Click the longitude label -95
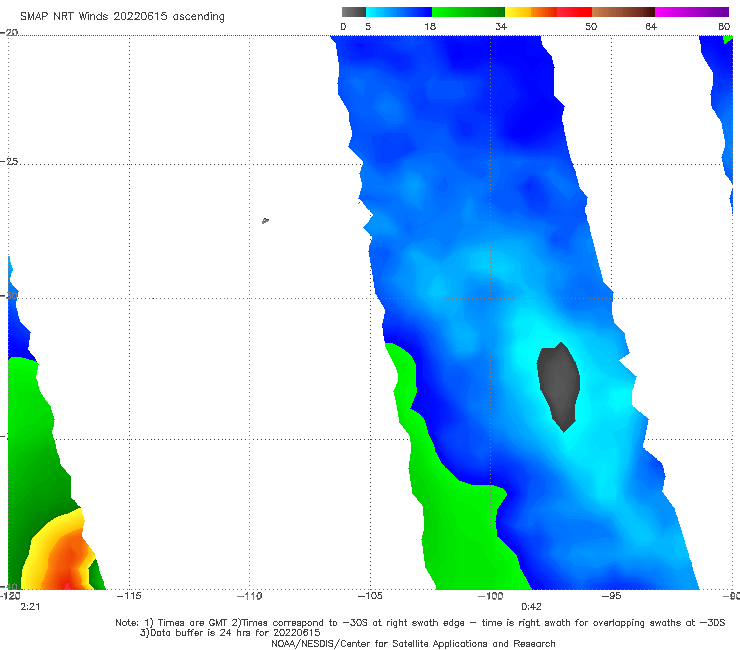The width and height of the screenshot is (740, 650). click(611, 596)
